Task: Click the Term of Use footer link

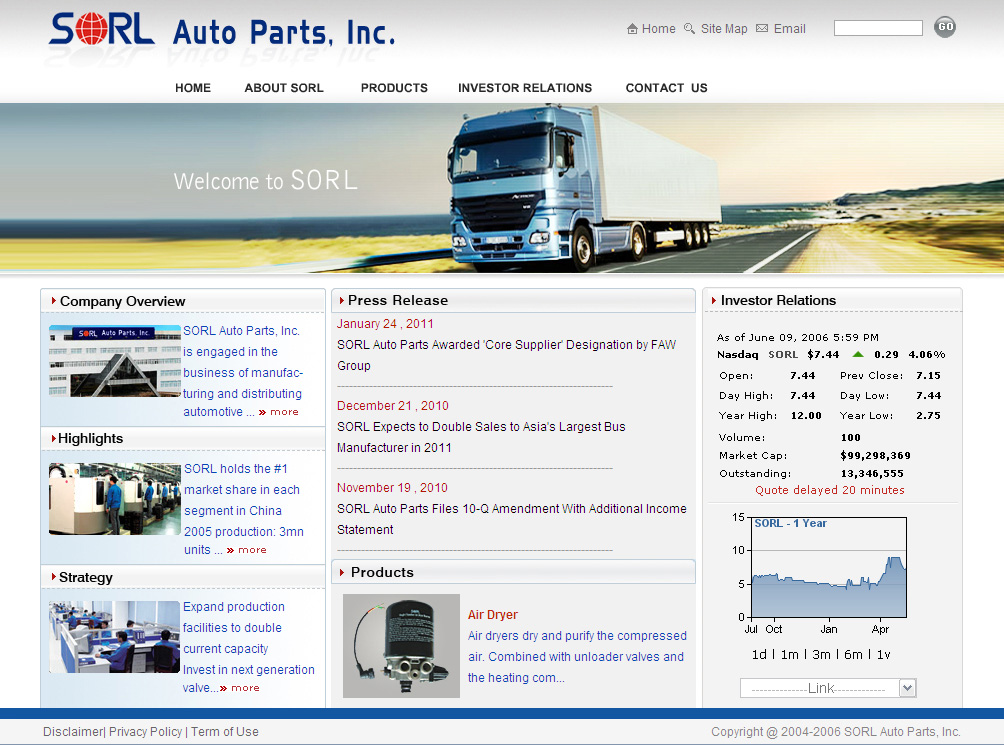Action: [225, 732]
